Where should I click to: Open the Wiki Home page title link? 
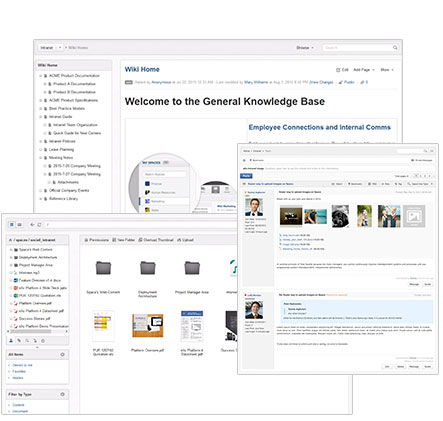(x=142, y=69)
